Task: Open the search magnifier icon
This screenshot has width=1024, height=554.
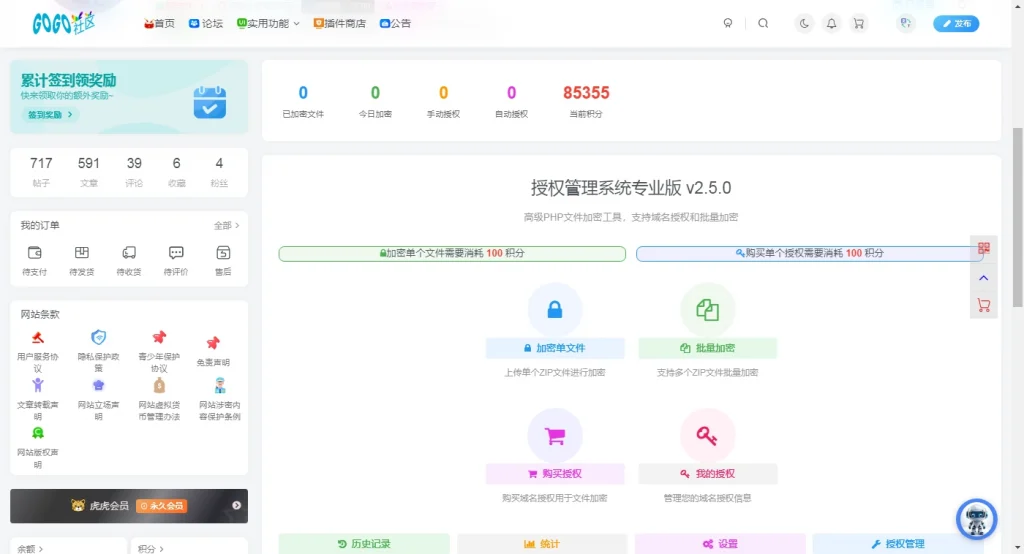Action: 763,24
